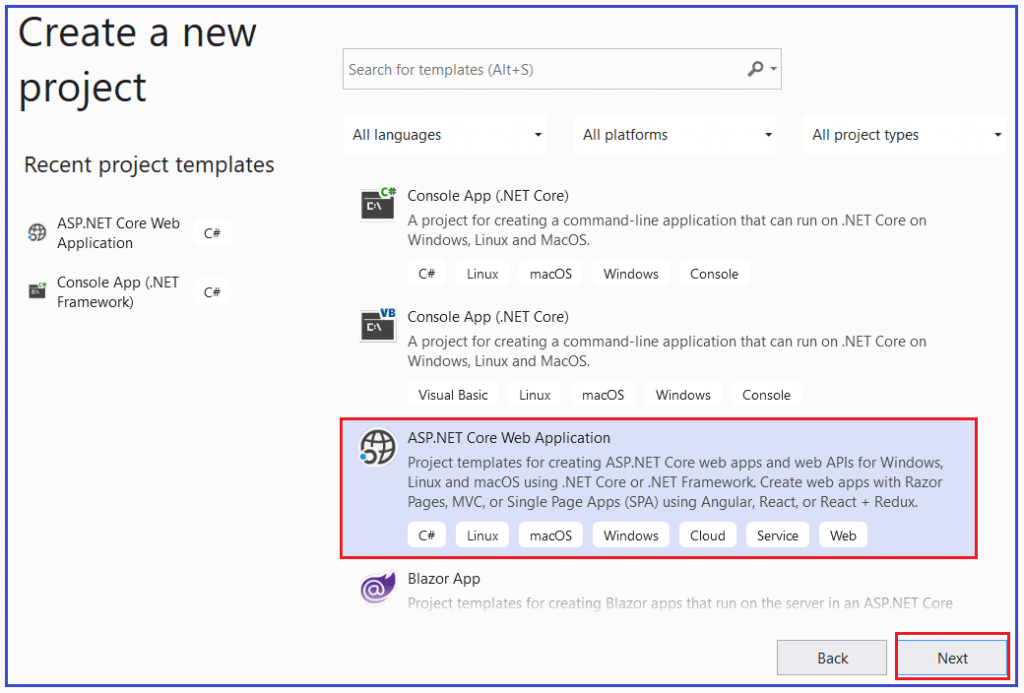Click recent Console App (.NET Framework) icon

[37, 291]
